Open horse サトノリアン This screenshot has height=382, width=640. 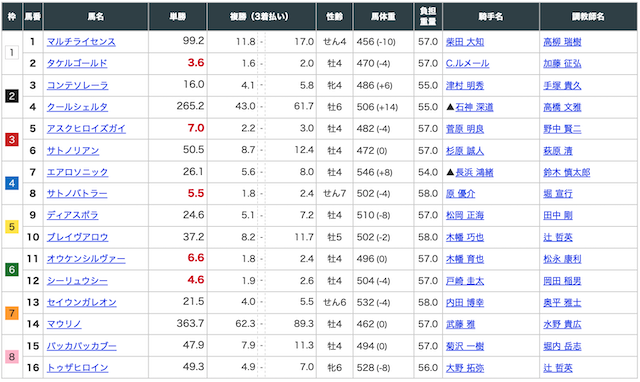(73, 151)
